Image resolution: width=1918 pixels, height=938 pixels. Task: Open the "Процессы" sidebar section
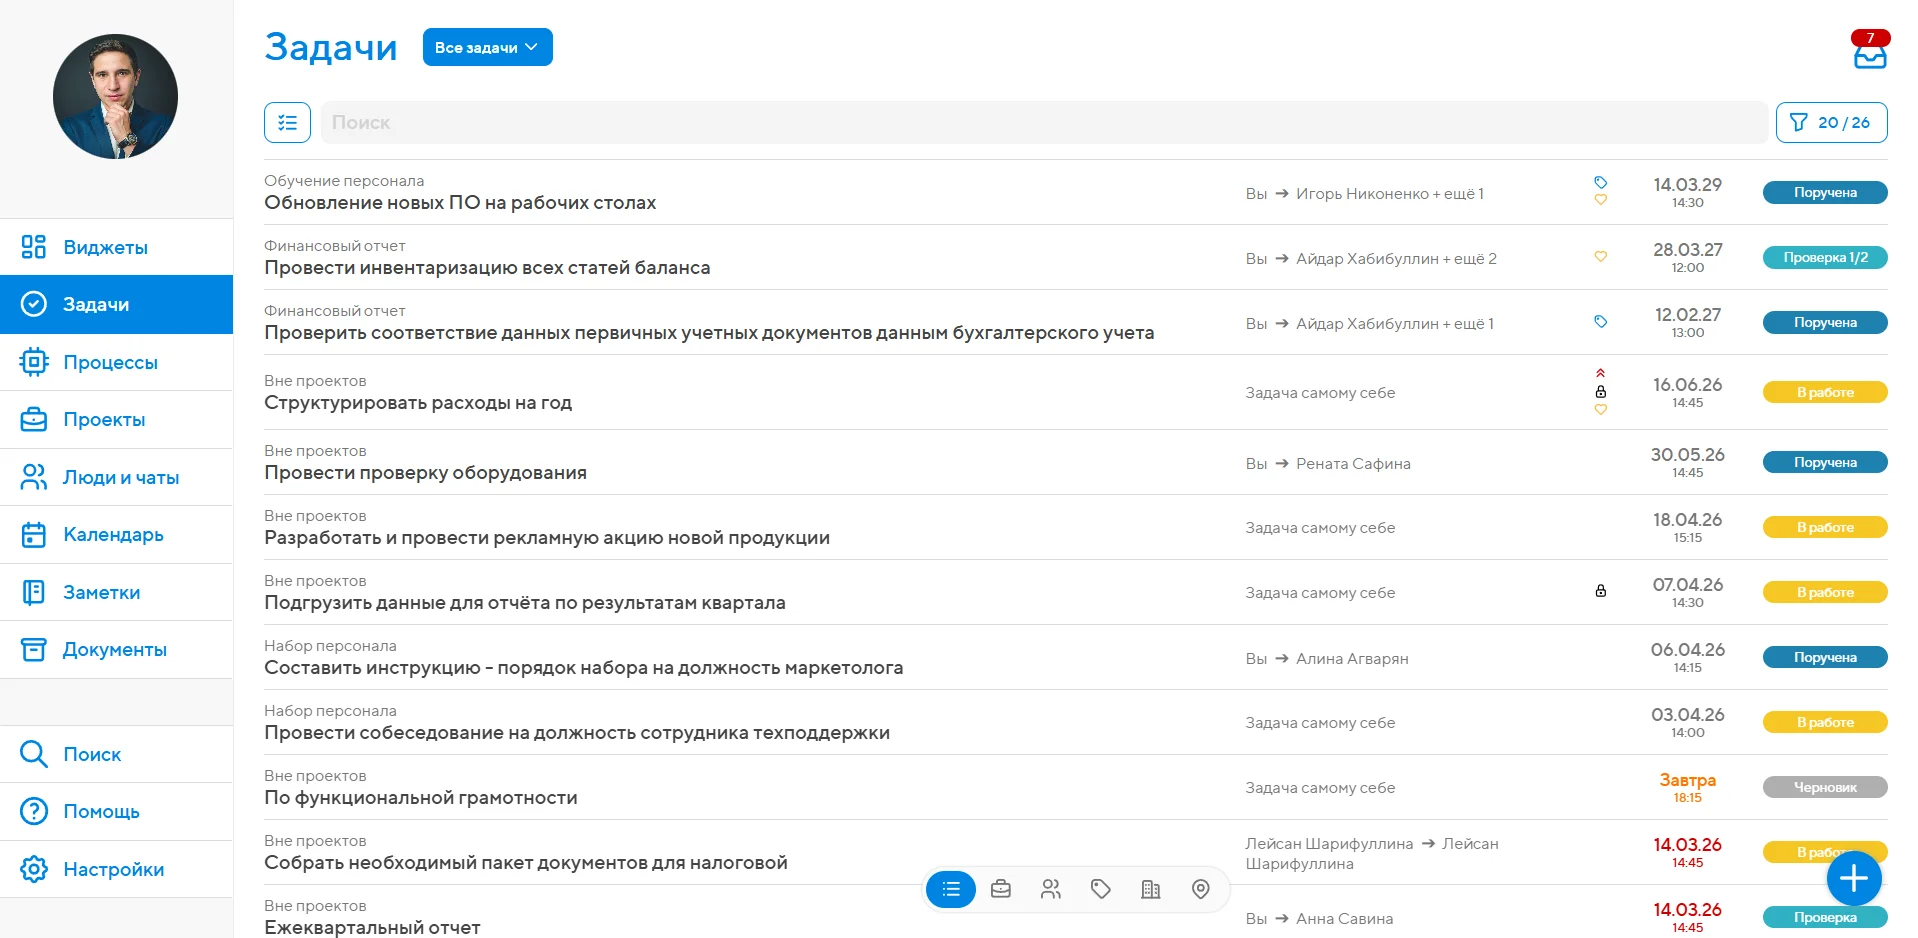(110, 362)
